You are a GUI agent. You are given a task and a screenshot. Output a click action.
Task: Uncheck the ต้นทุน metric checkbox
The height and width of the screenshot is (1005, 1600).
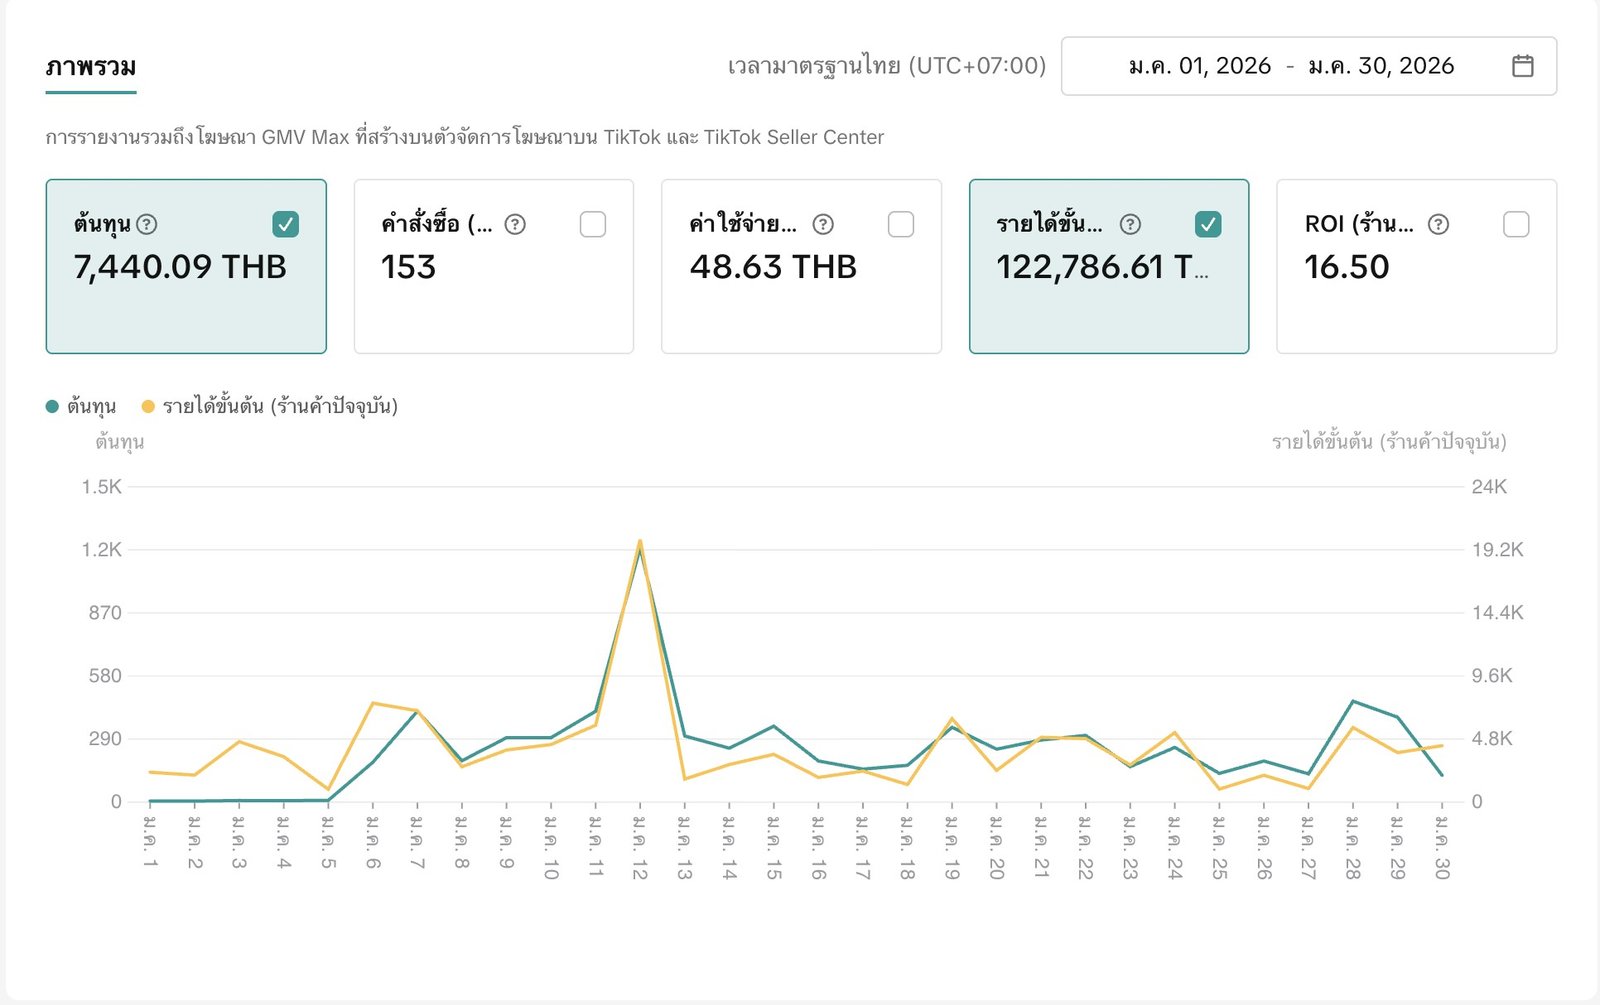pyautogui.click(x=285, y=224)
